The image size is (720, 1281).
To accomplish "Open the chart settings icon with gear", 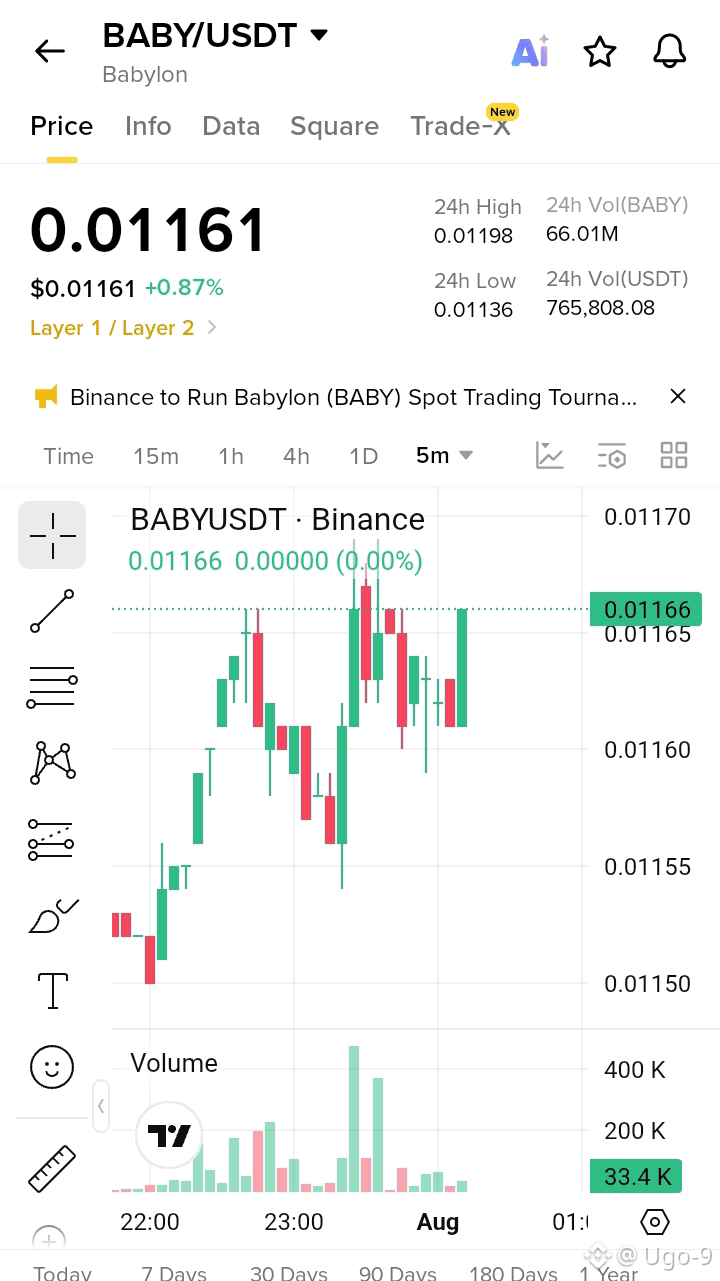I will tap(612, 456).
